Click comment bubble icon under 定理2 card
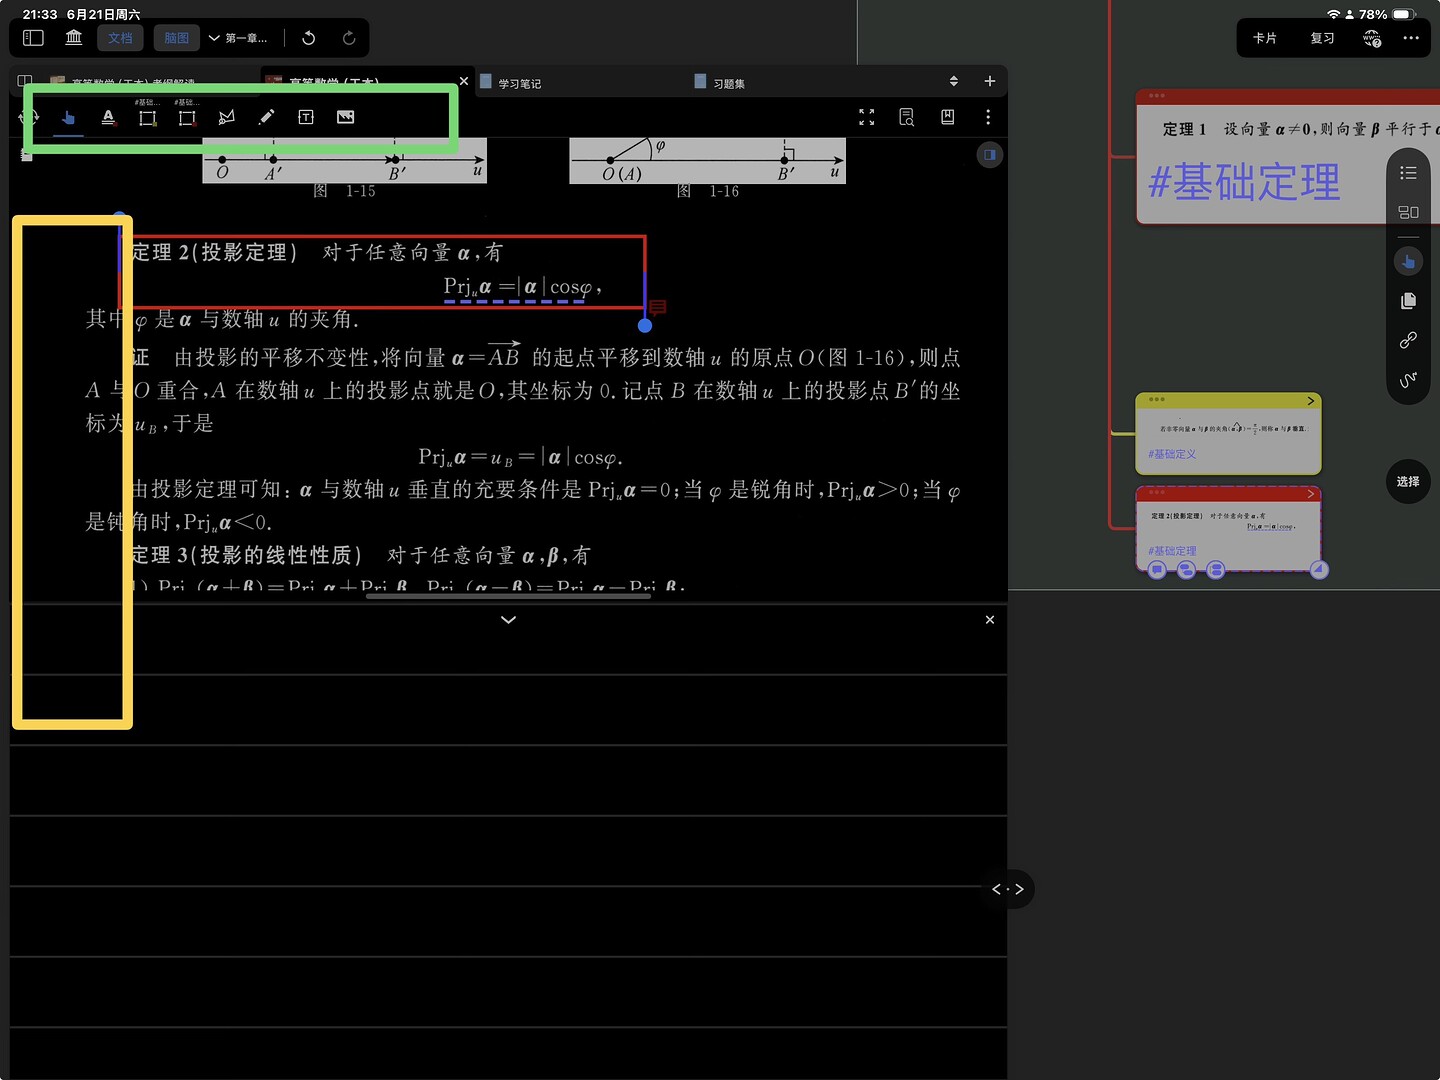This screenshot has width=1440, height=1080. point(1157,570)
